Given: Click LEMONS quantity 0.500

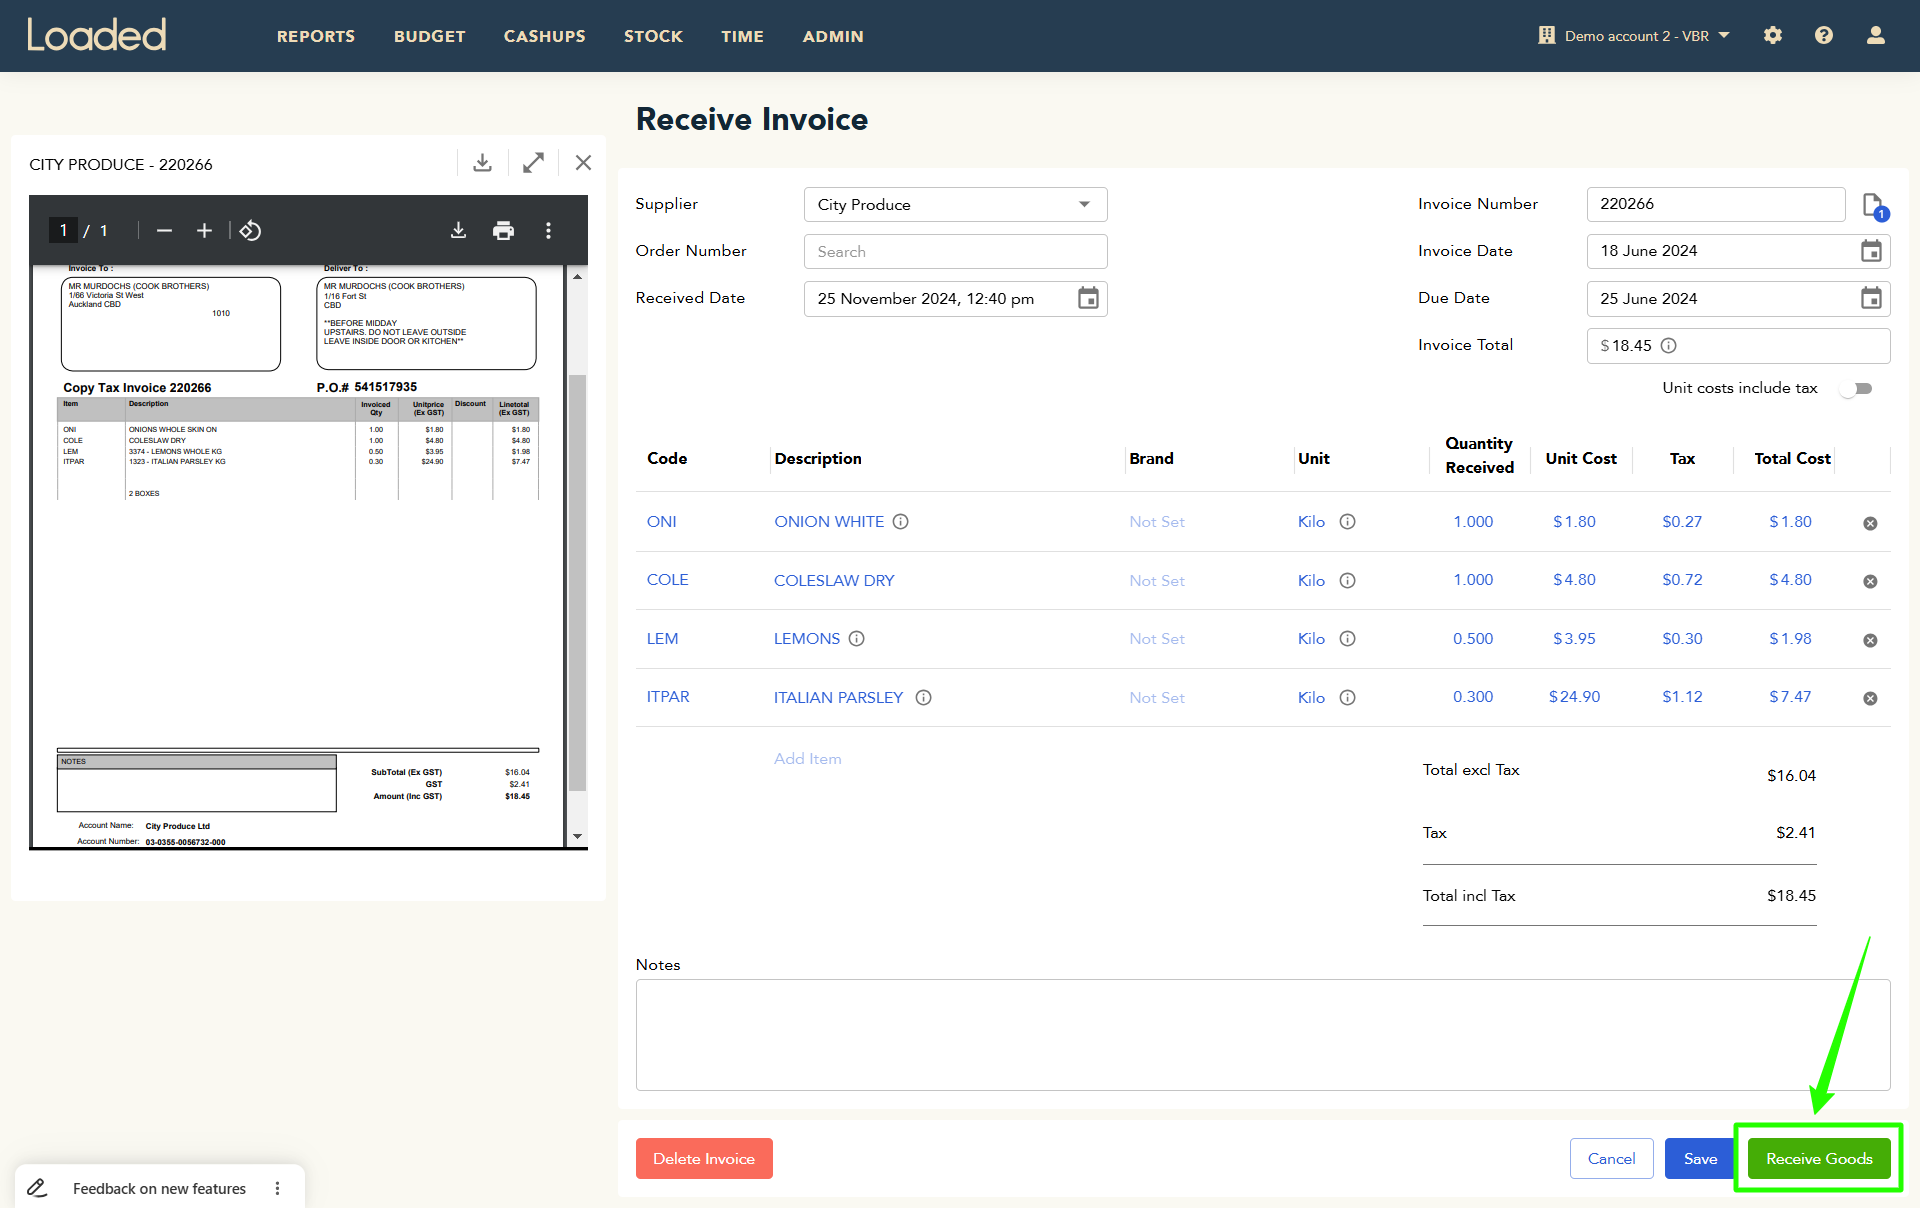Looking at the screenshot, I should point(1473,639).
